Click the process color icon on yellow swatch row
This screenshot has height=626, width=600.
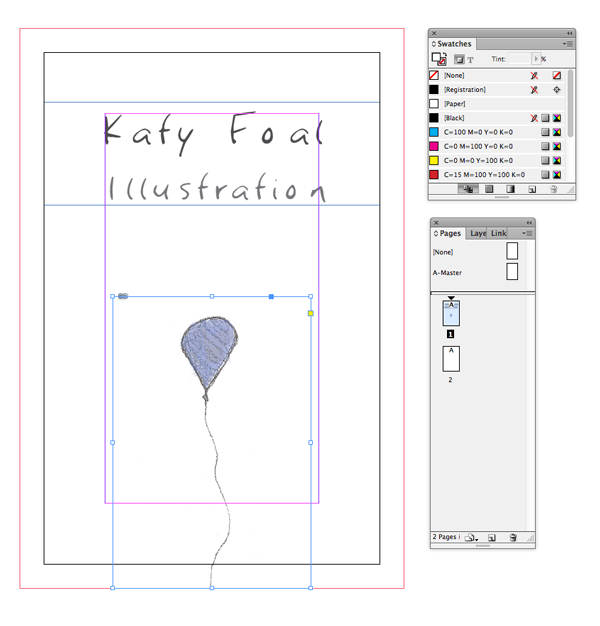(545, 160)
